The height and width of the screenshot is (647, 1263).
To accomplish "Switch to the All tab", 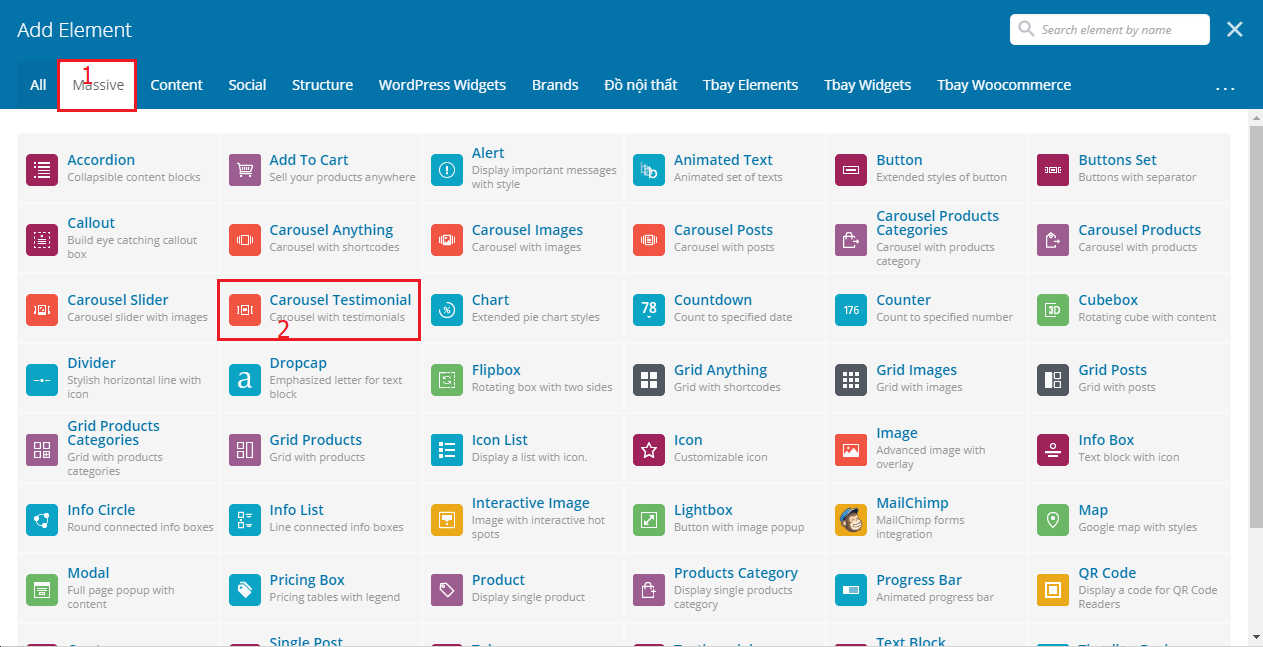I will coord(38,85).
